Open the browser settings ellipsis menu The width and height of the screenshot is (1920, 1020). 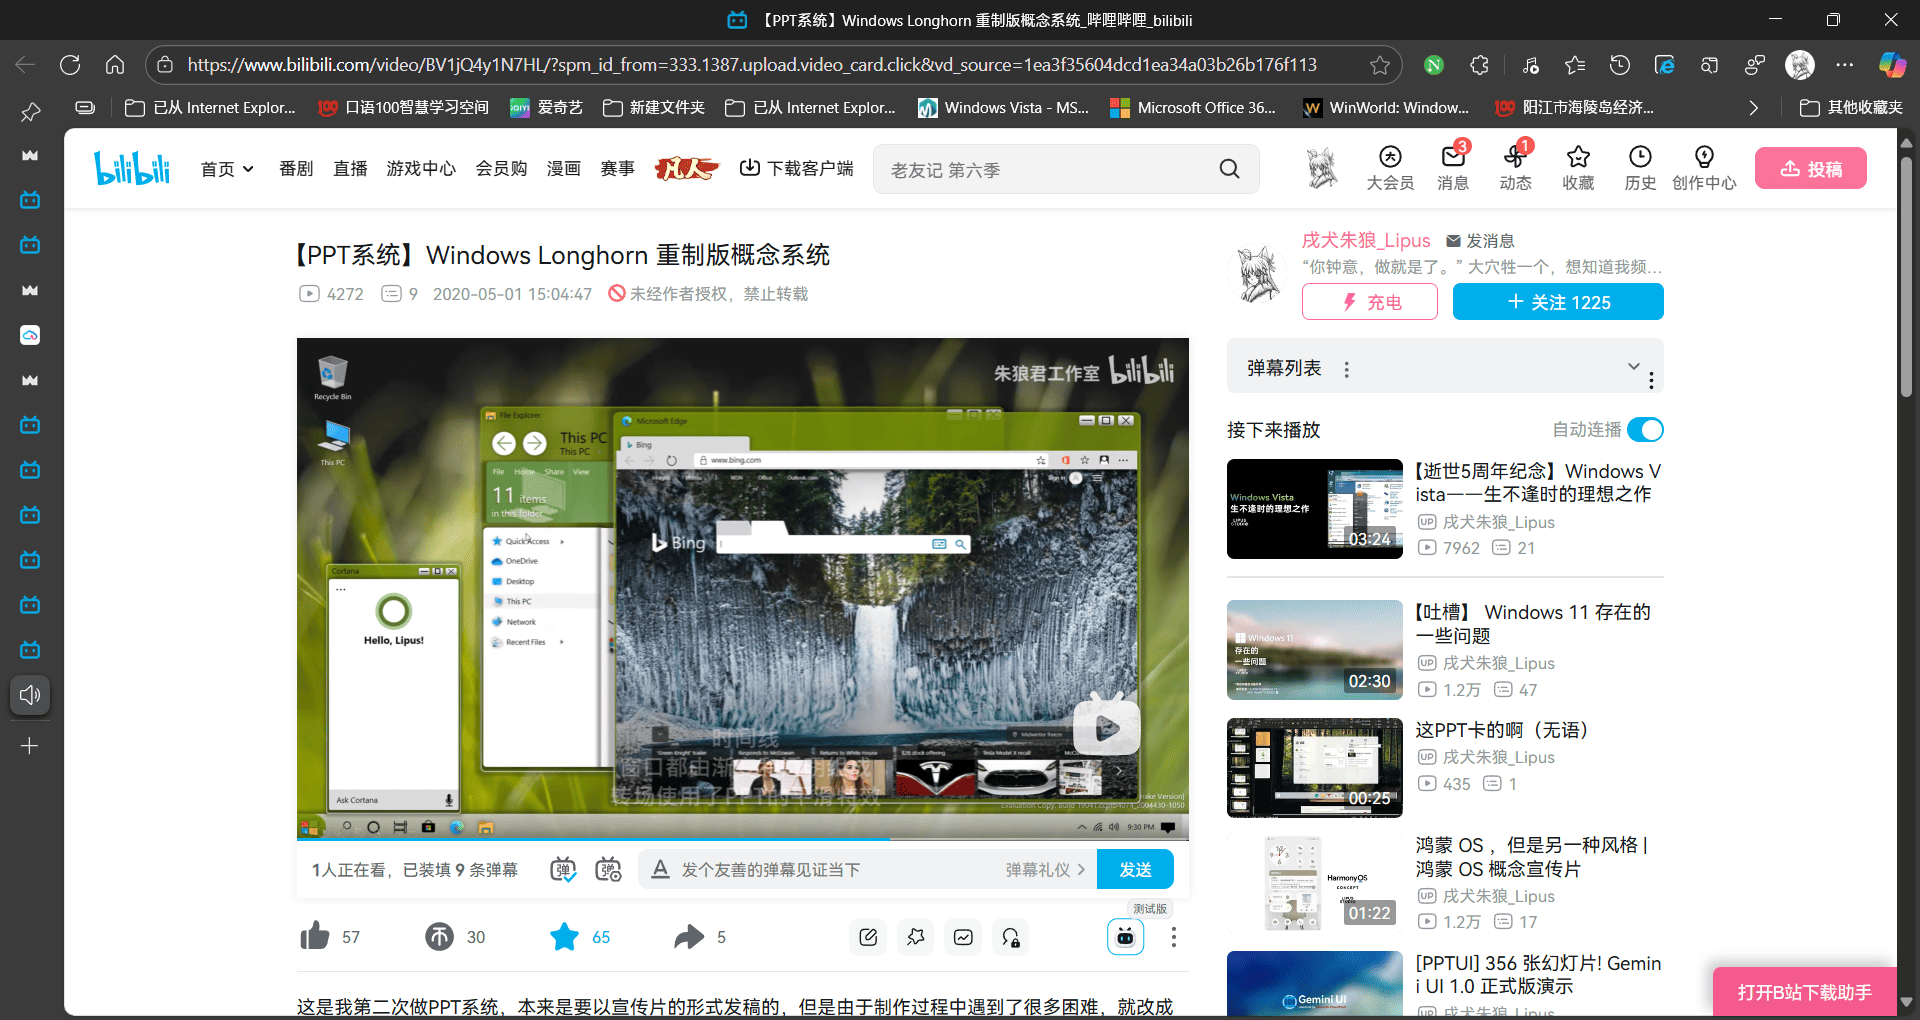1845,65
